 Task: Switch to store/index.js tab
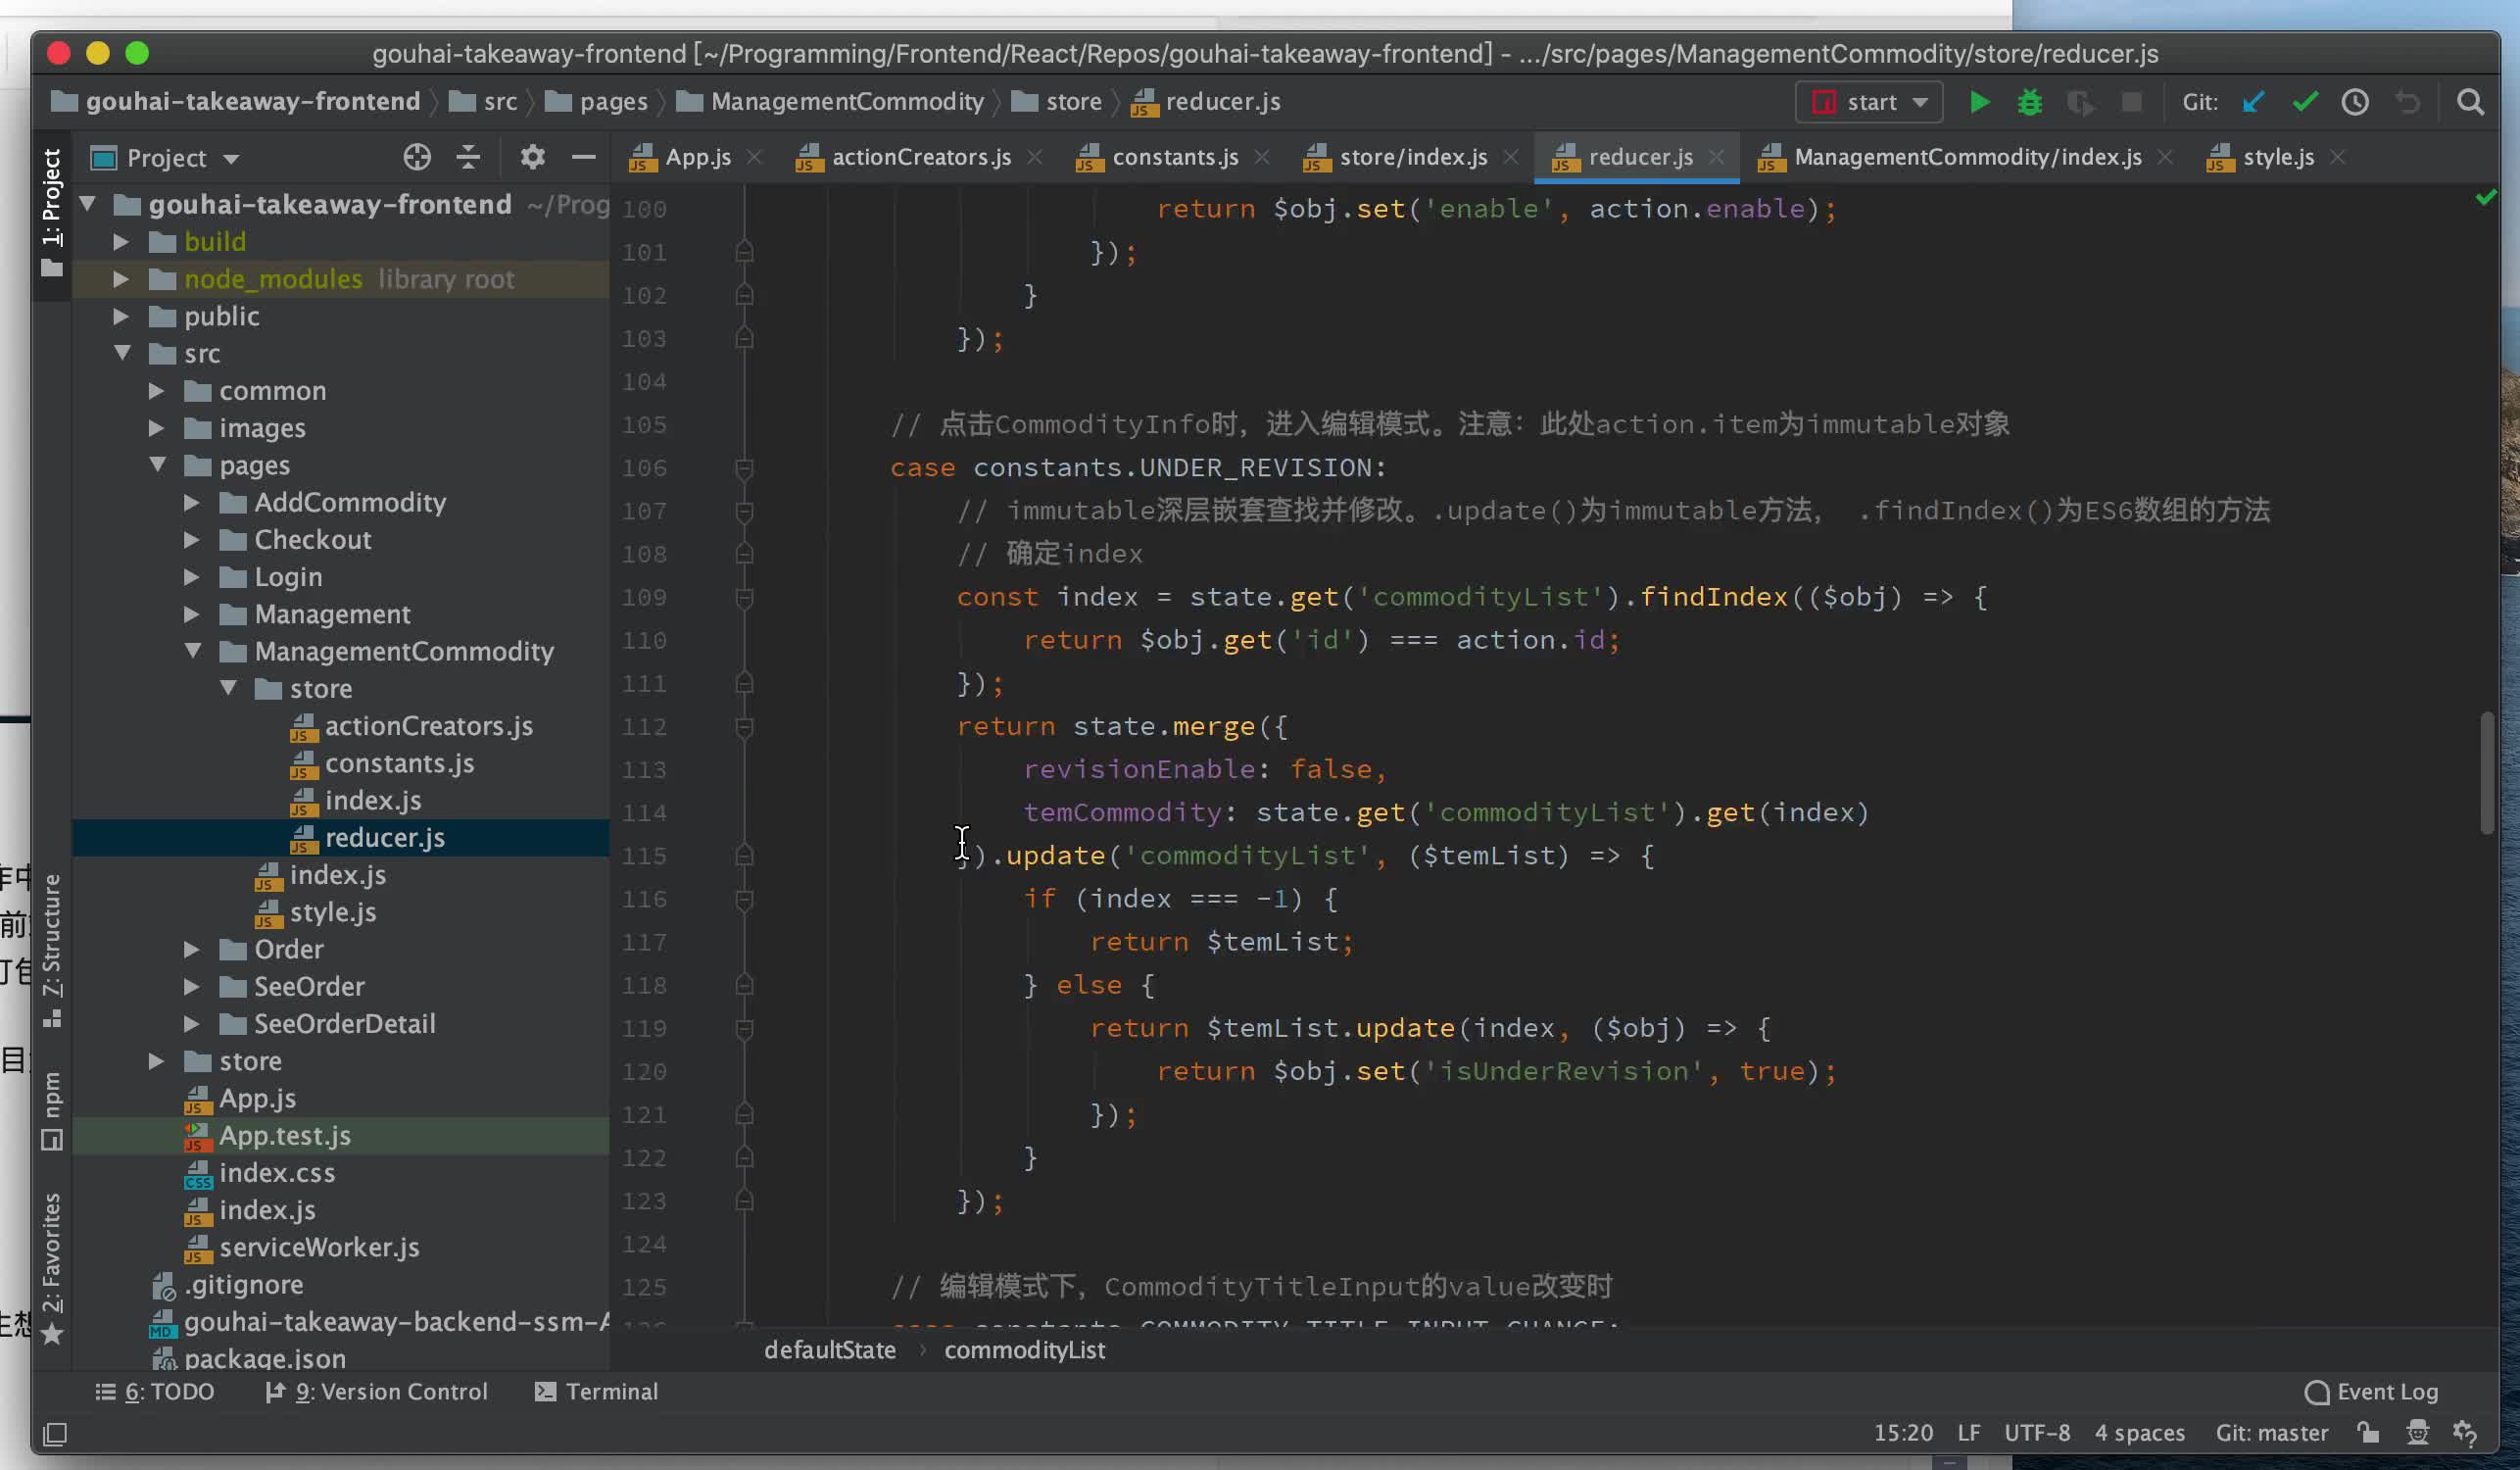[x=1413, y=157]
